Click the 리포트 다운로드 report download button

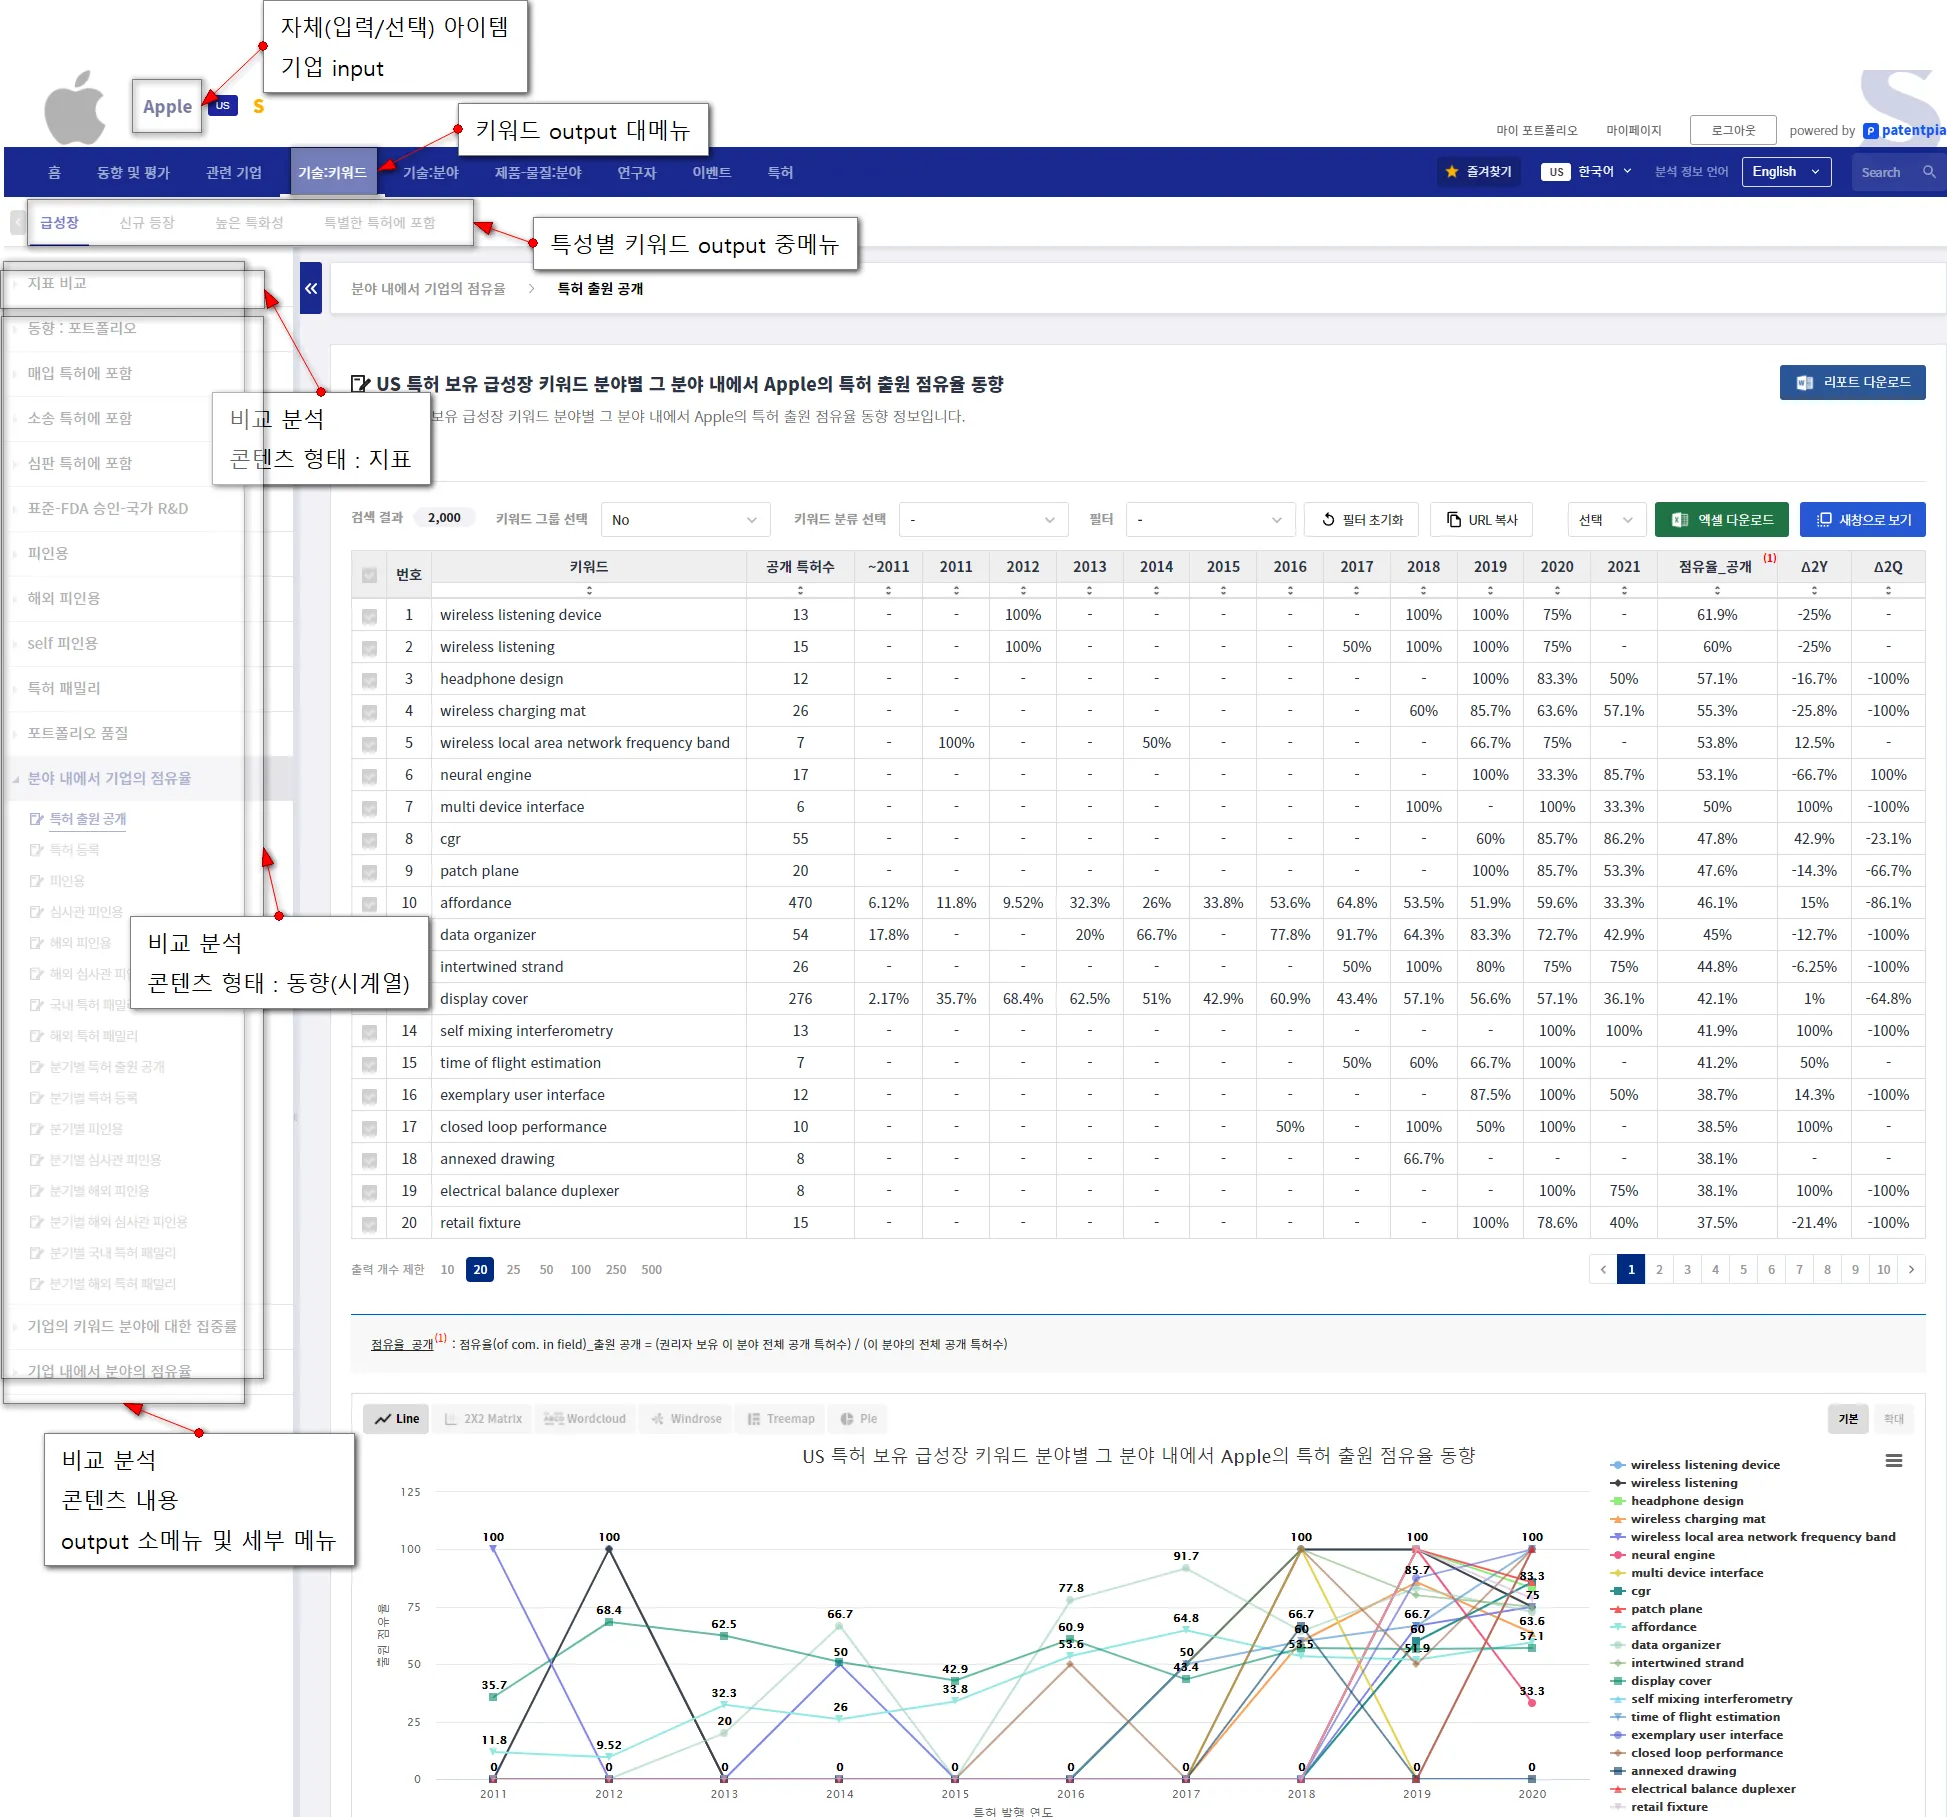1852,382
